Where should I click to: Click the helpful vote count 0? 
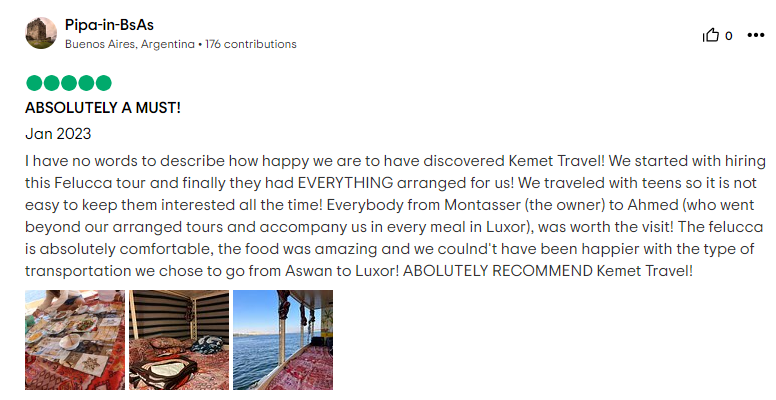(x=729, y=36)
